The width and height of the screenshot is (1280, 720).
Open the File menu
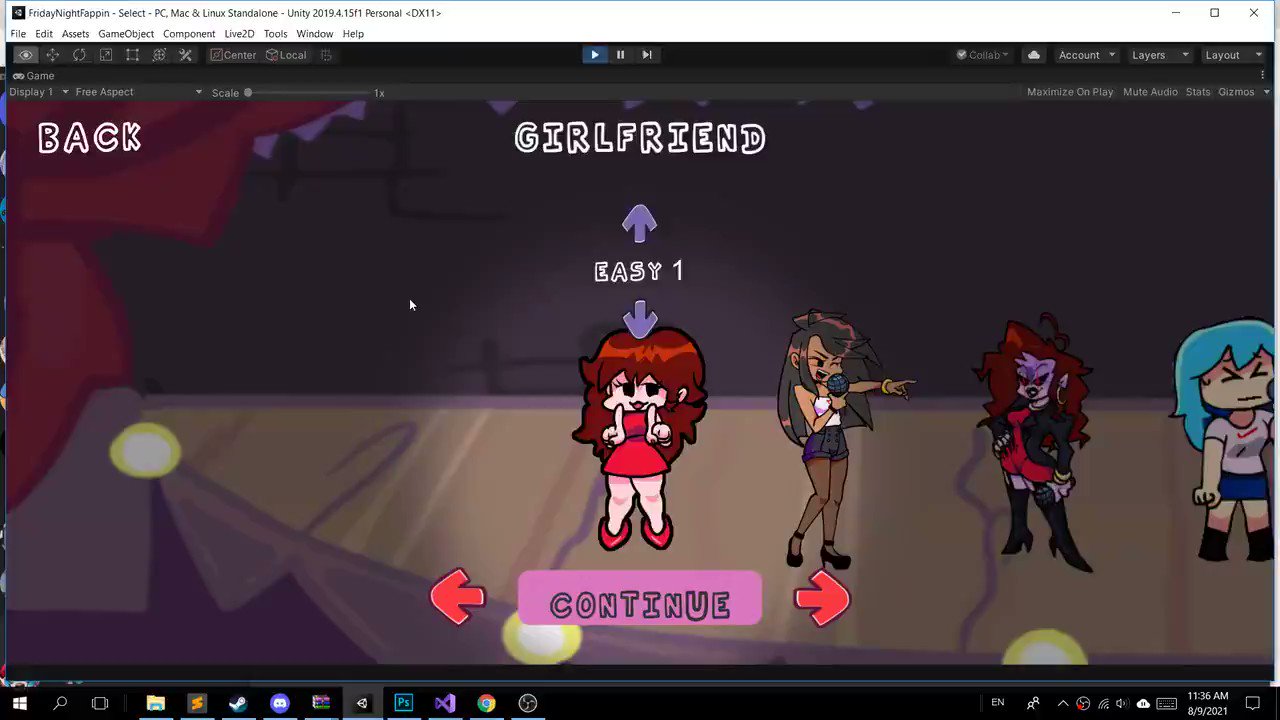(x=18, y=34)
